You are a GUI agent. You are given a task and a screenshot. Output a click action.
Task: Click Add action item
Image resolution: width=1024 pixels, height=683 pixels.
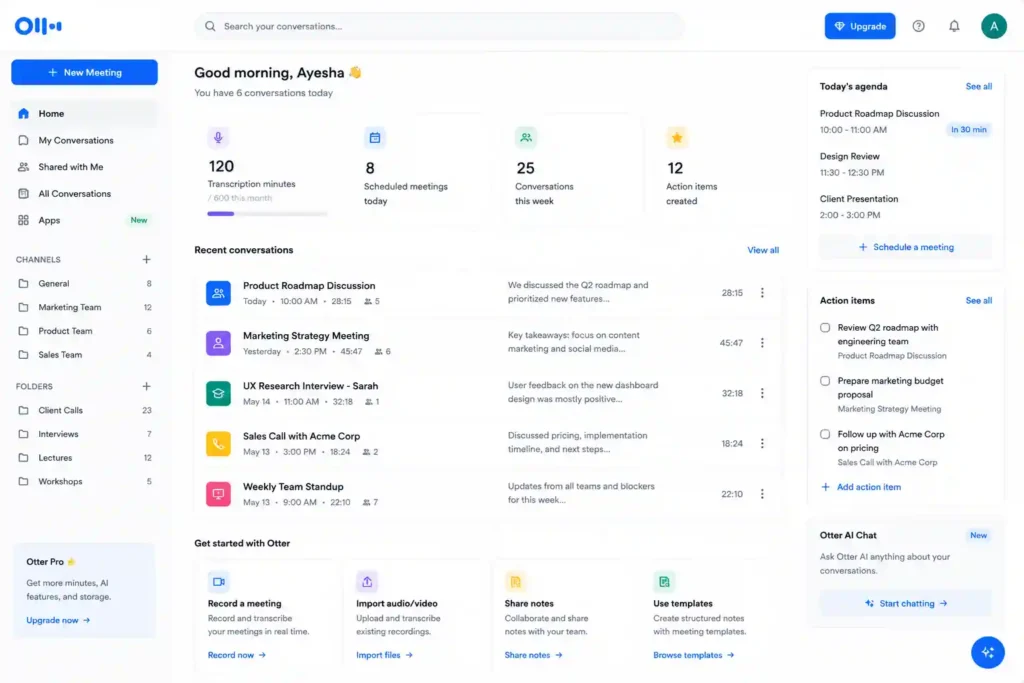point(861,487)
